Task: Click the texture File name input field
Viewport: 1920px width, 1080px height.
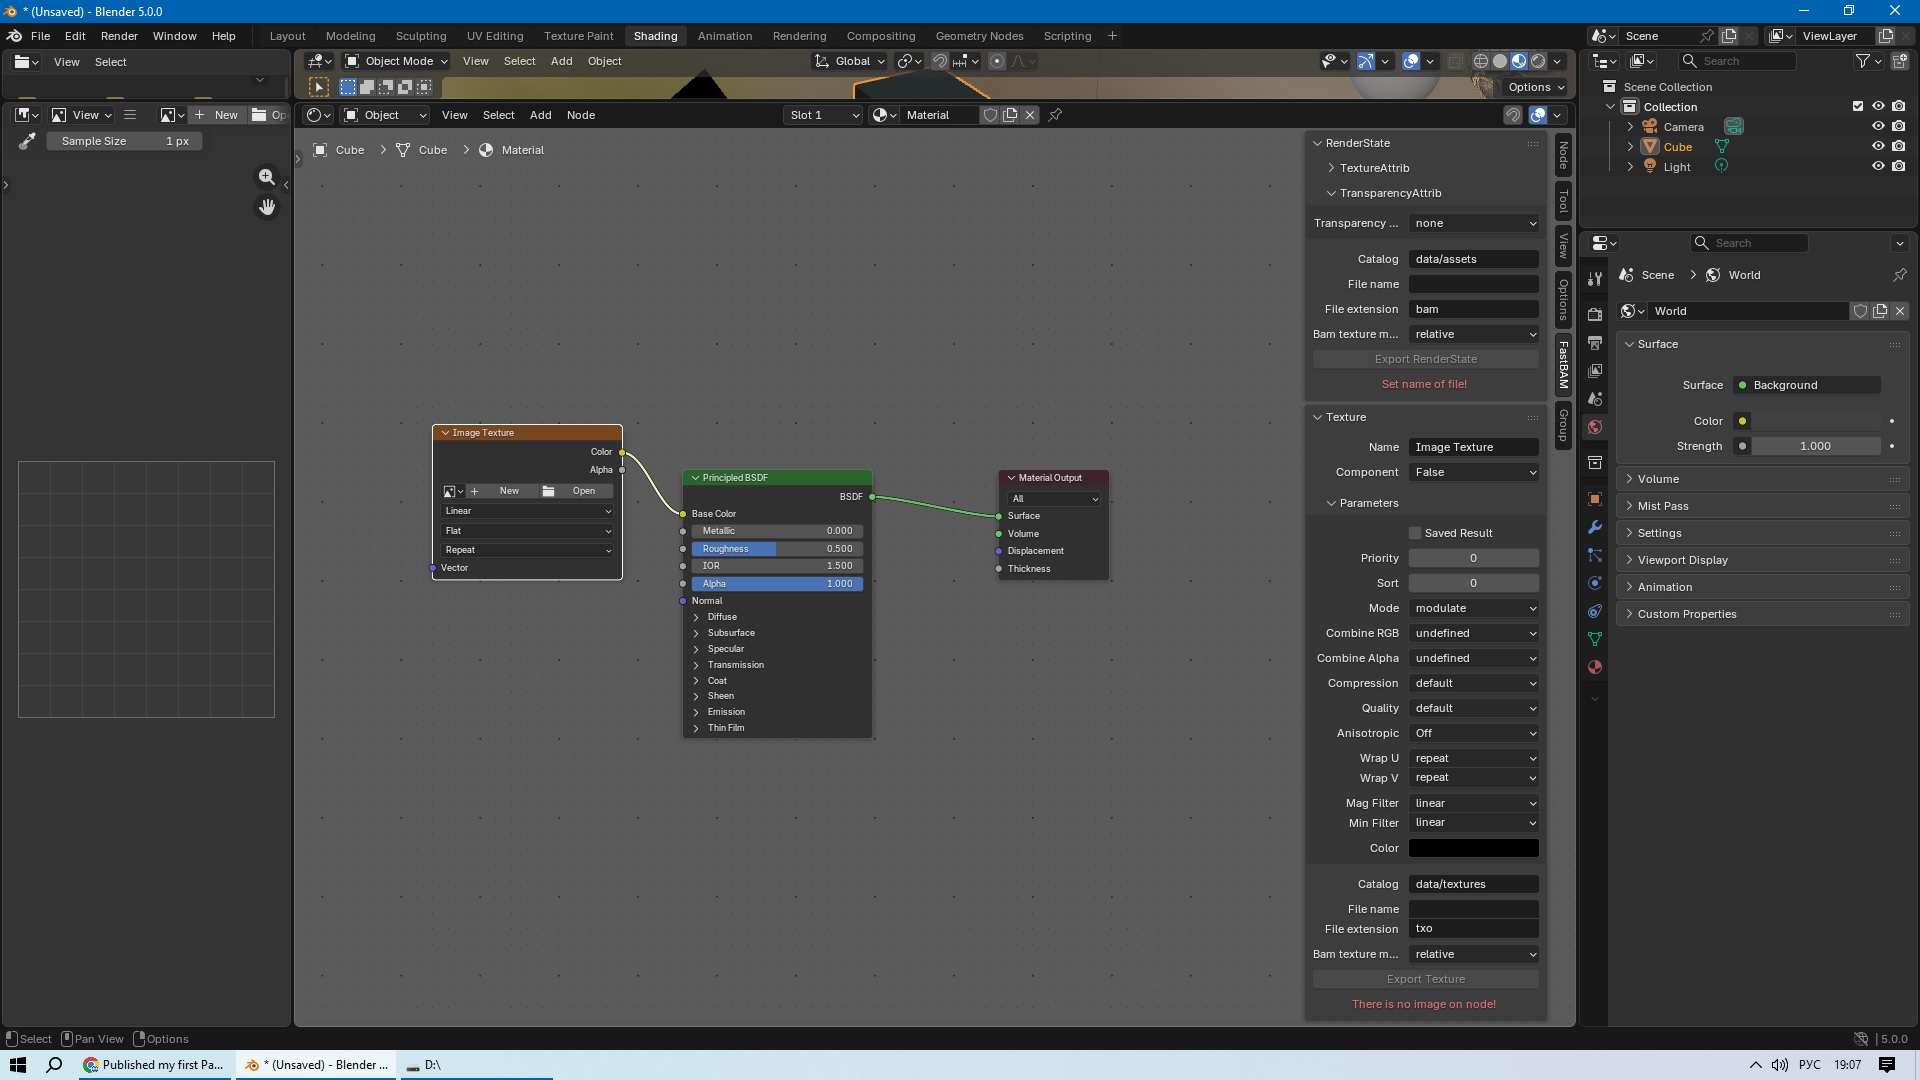Action: 1474,909
